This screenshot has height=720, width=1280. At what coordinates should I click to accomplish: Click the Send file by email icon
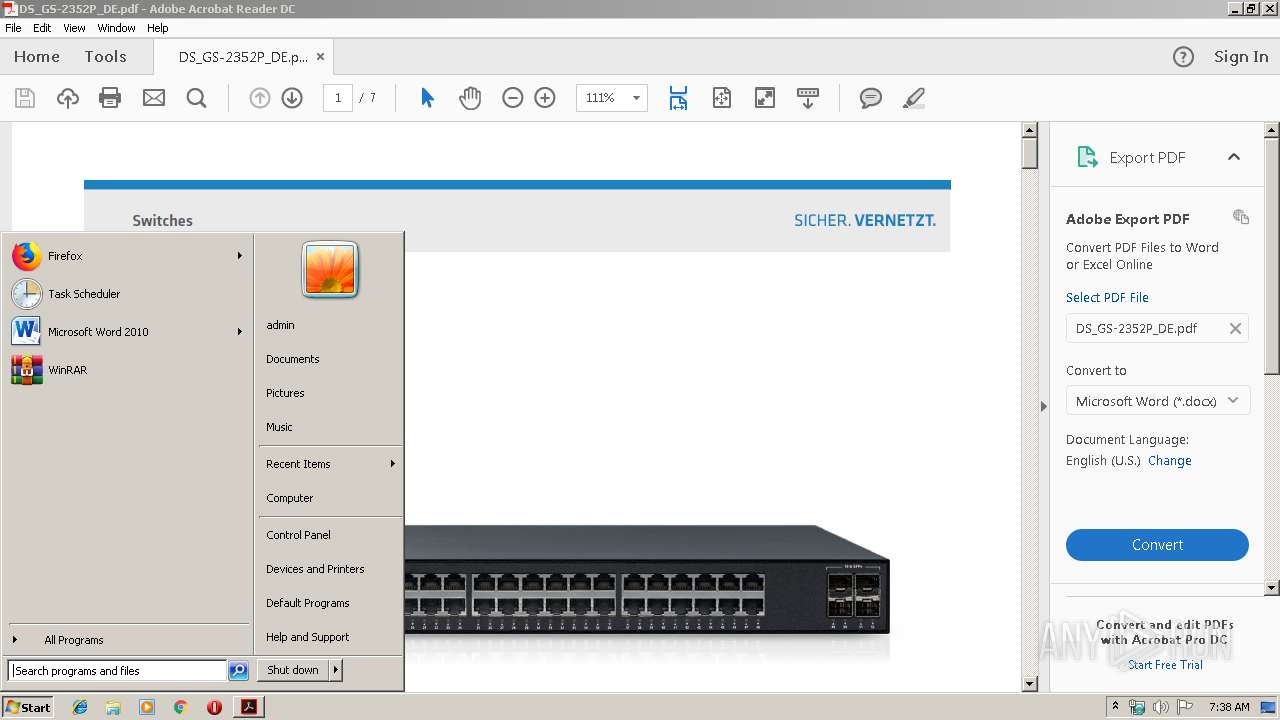click(154, 98)
